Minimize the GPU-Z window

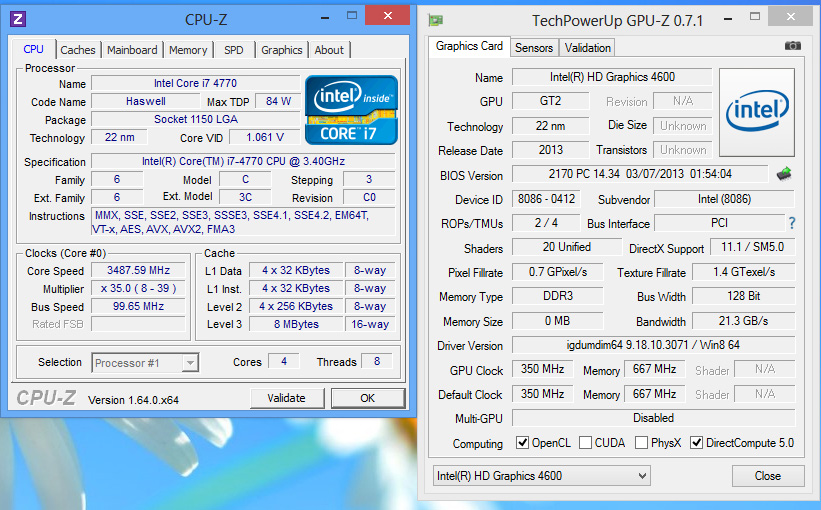point(728,18)
